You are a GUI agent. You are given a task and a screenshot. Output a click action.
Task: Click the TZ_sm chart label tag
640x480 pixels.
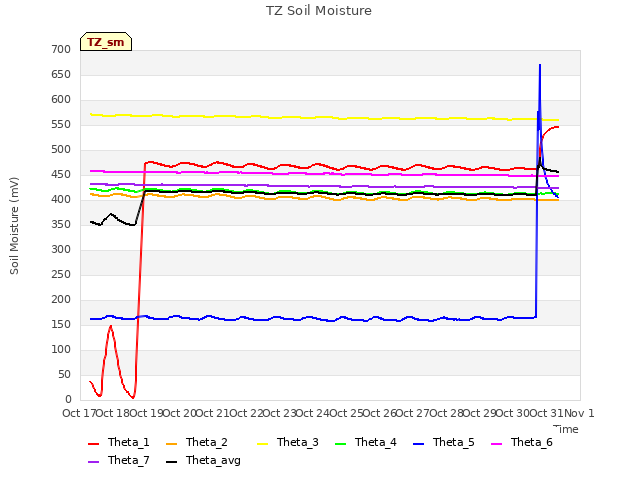[106, 42]
